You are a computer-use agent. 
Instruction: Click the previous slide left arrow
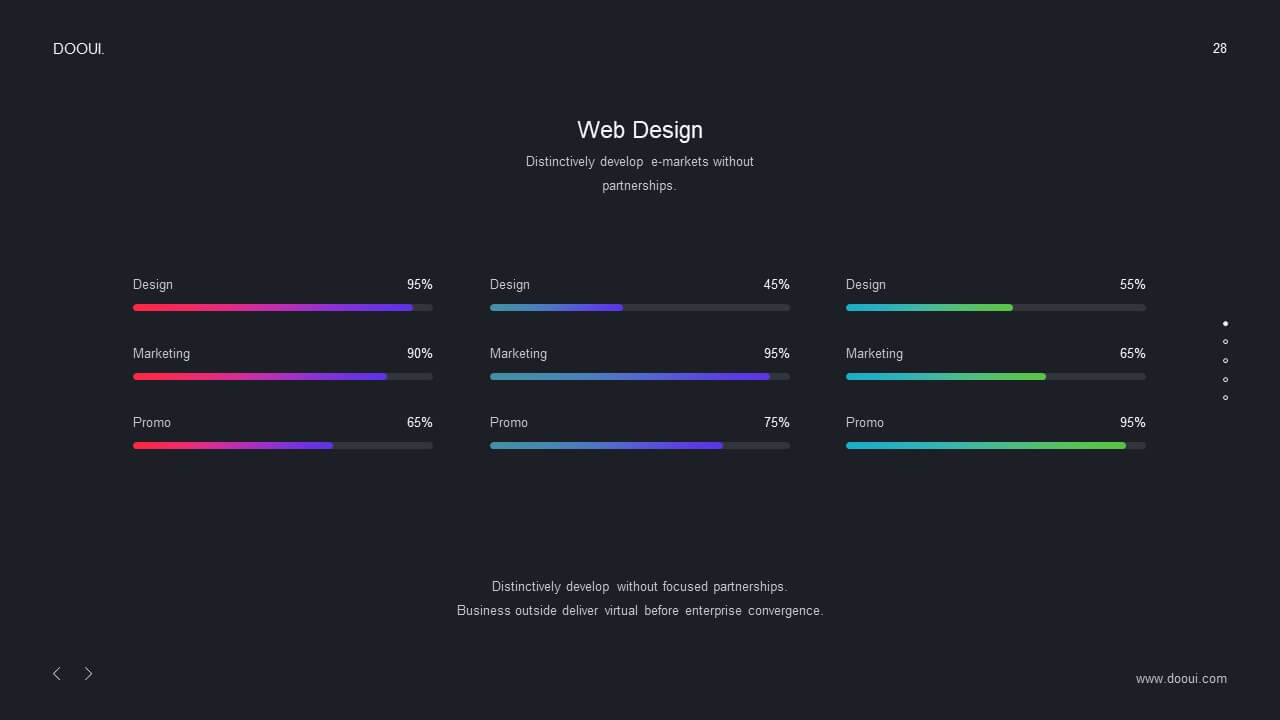point(57,674)
